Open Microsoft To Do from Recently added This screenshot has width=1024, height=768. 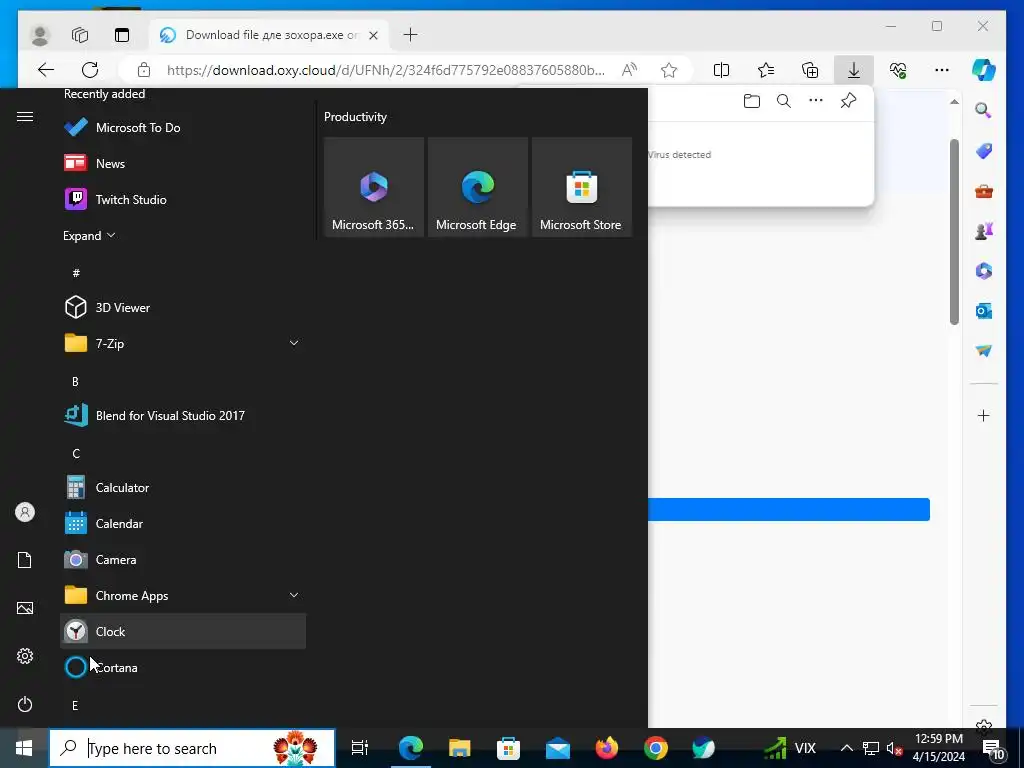pyautogui.click(x=183, y=127)
